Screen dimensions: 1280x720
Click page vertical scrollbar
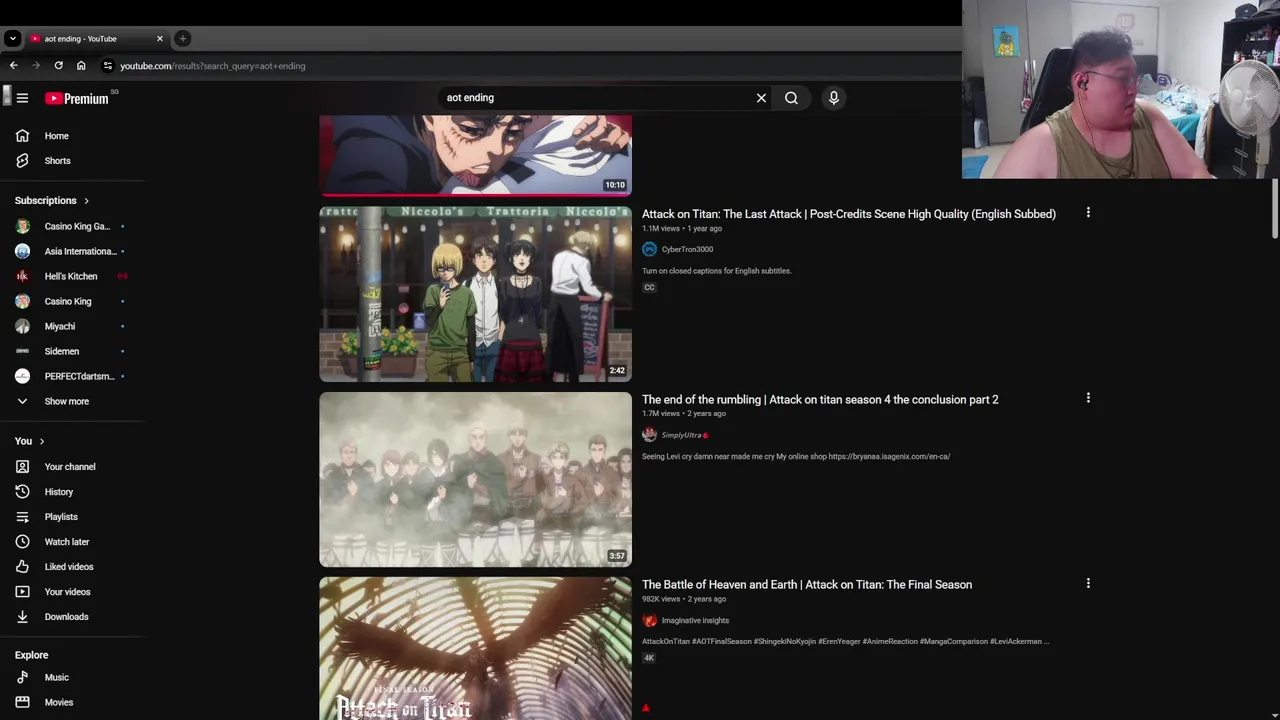(x=1275, y=210)
